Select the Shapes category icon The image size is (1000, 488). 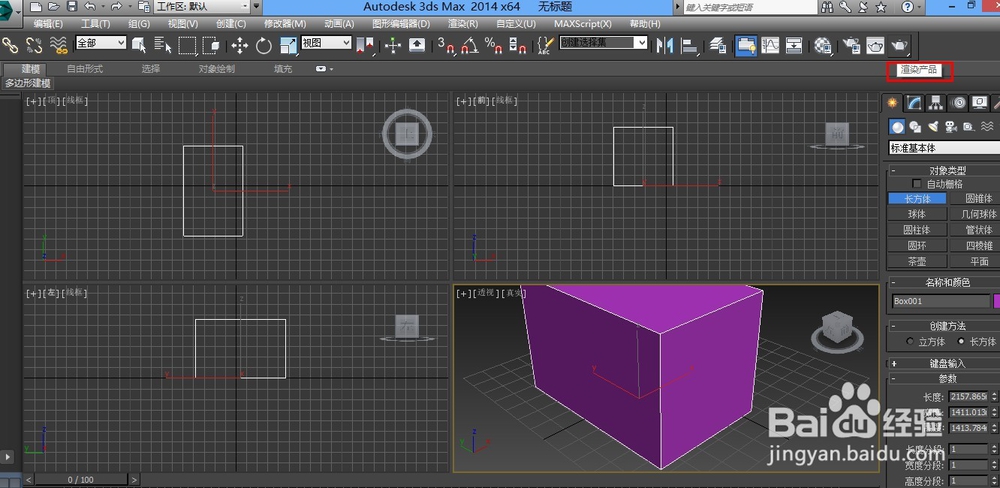tap(915, 126)
